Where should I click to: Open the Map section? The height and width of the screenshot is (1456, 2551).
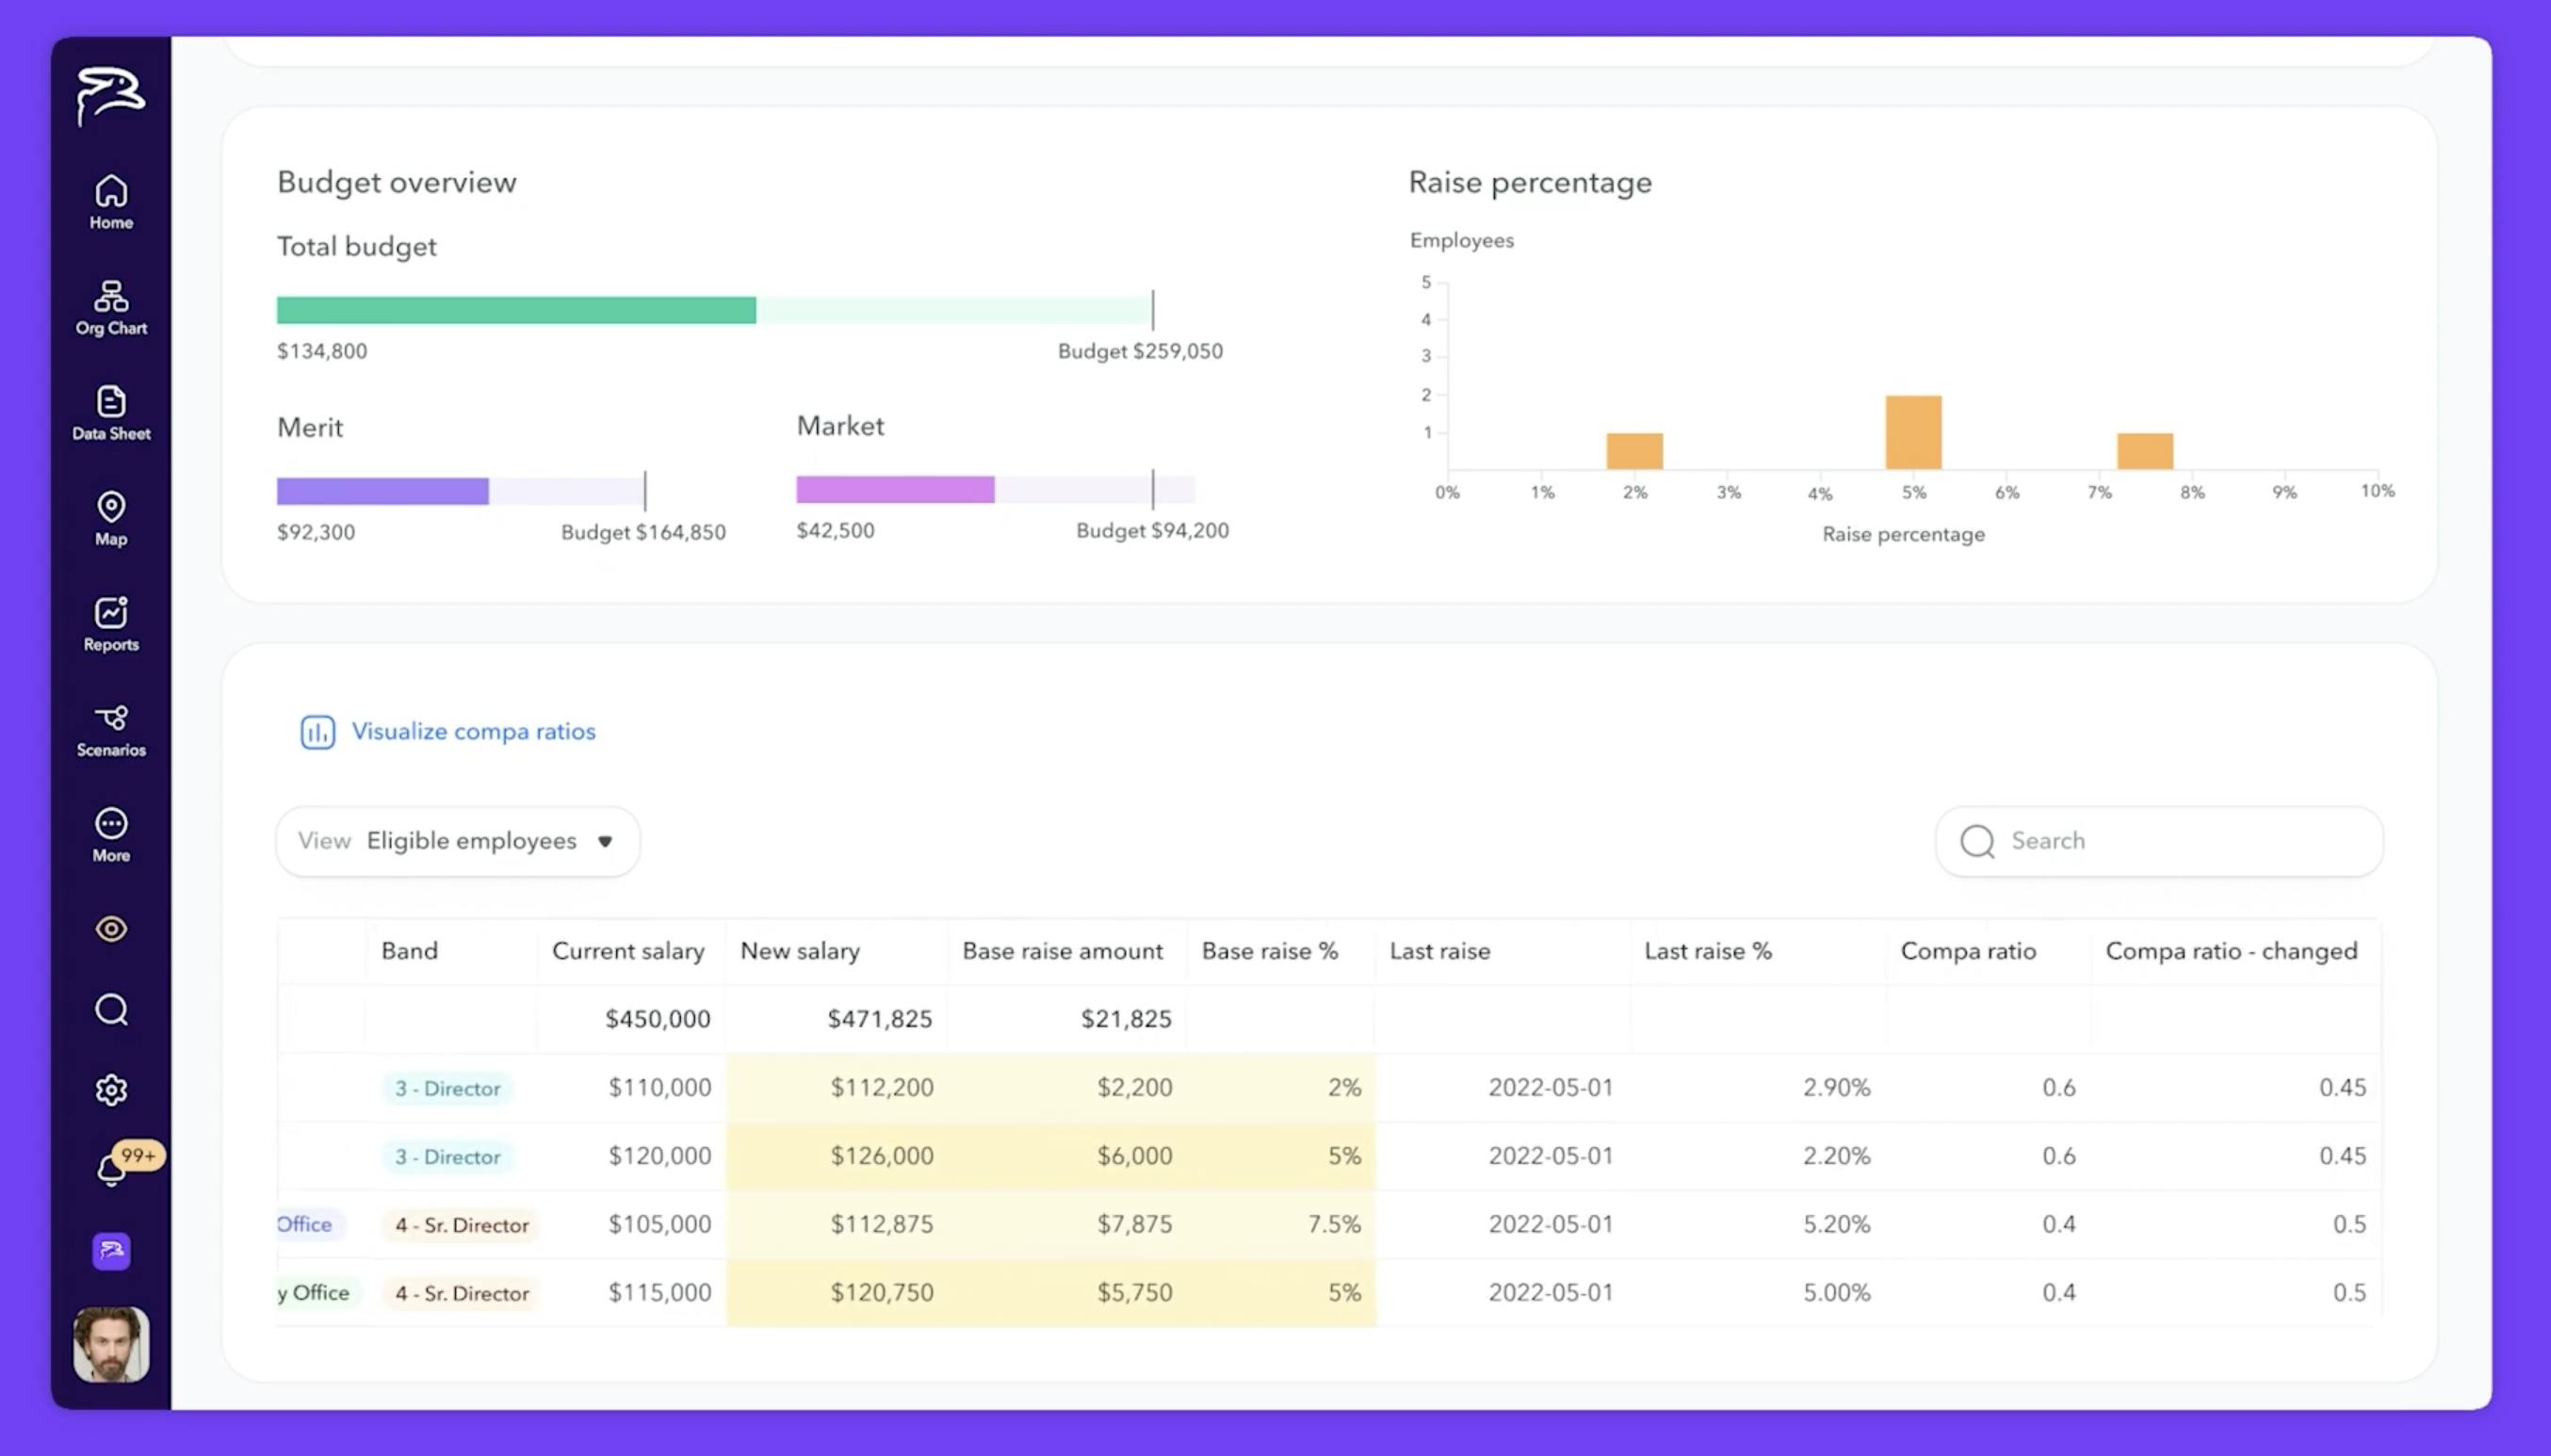tap(111, 518)
